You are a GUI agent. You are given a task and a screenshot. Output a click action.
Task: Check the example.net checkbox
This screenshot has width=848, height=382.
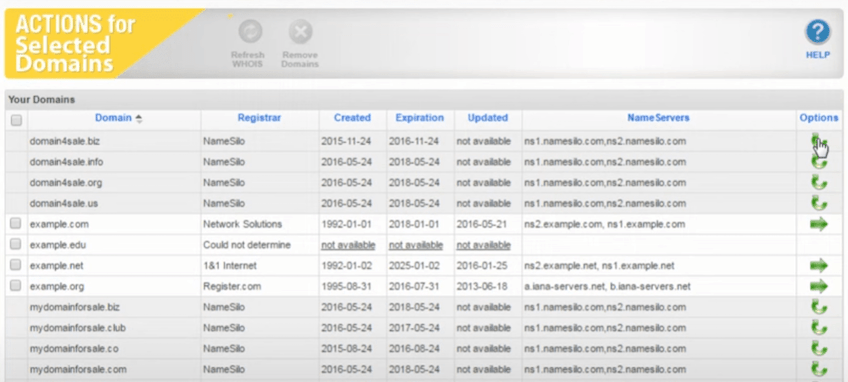point(16,265)
